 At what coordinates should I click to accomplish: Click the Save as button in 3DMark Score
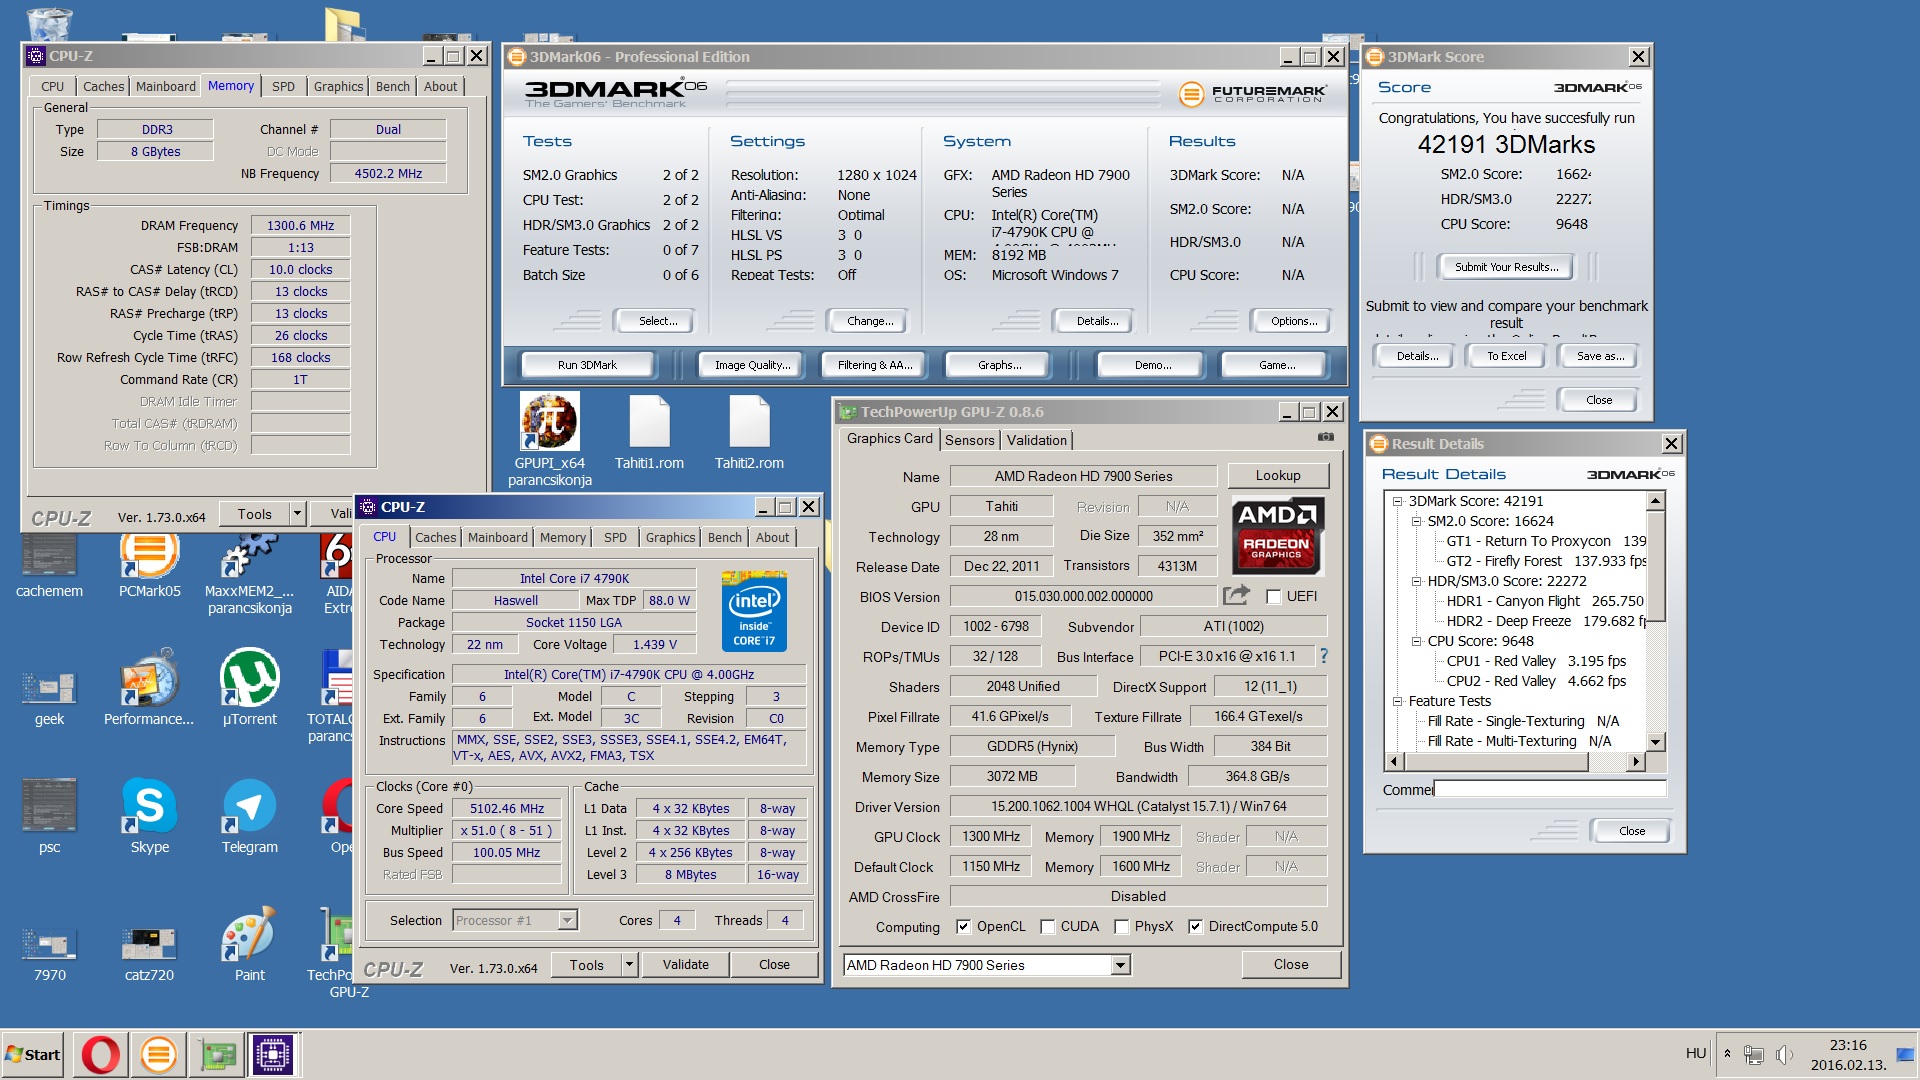[x=1599, y=356]
